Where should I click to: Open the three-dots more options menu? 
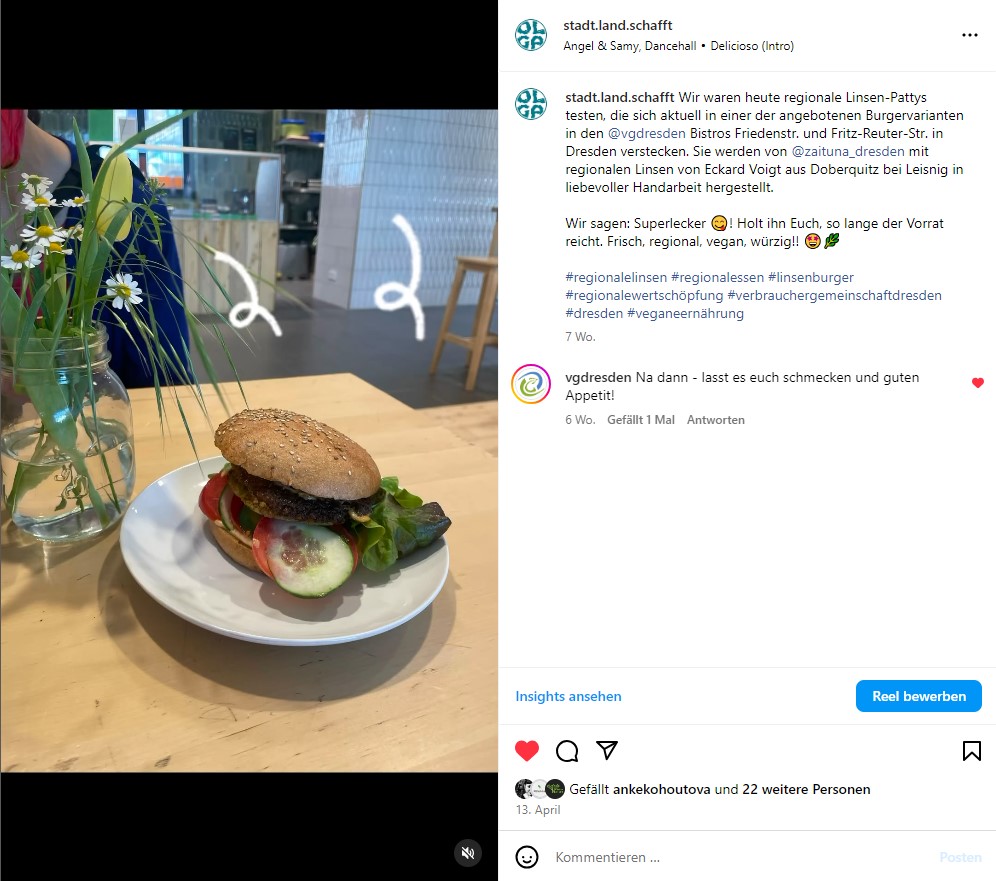point(969,35)
